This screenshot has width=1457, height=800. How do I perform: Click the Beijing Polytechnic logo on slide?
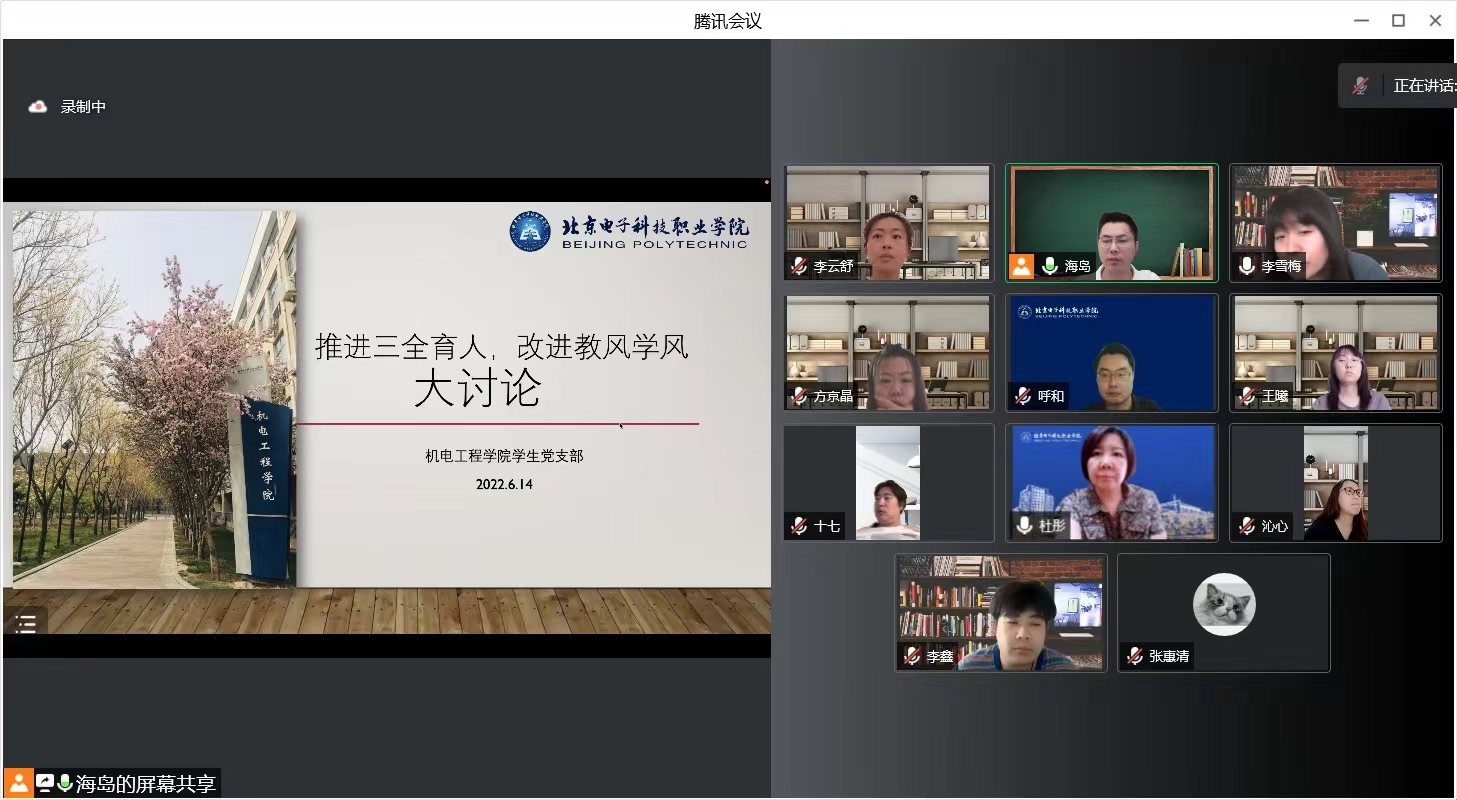530,231
